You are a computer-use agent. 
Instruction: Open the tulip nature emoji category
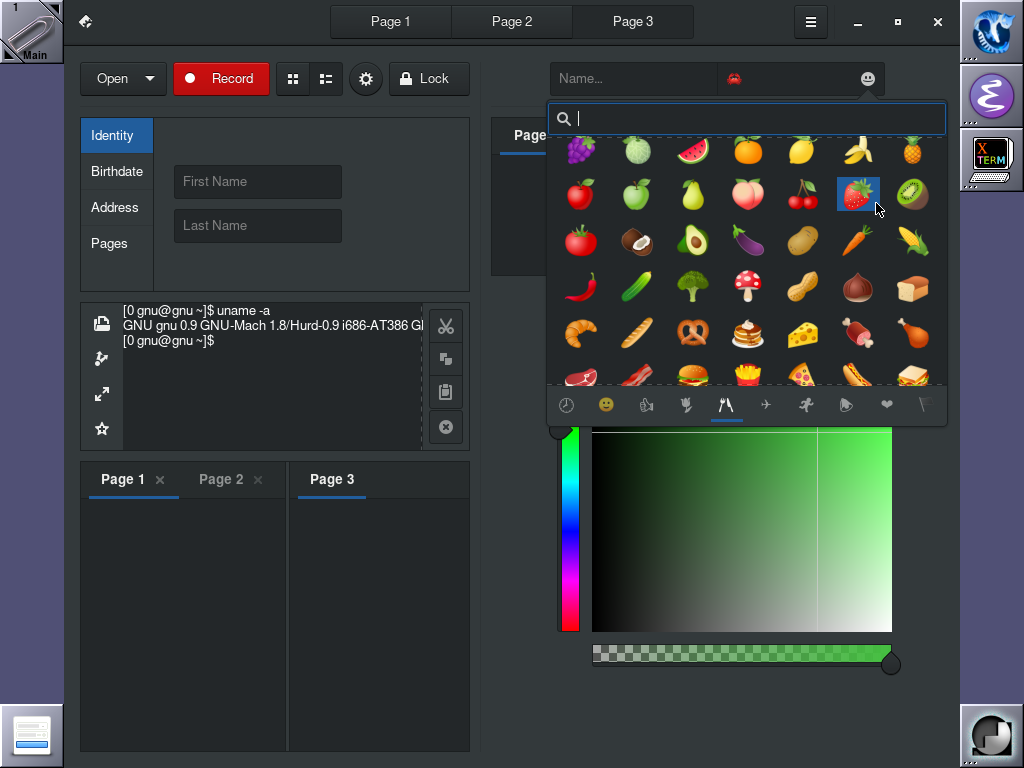[686, 406]
